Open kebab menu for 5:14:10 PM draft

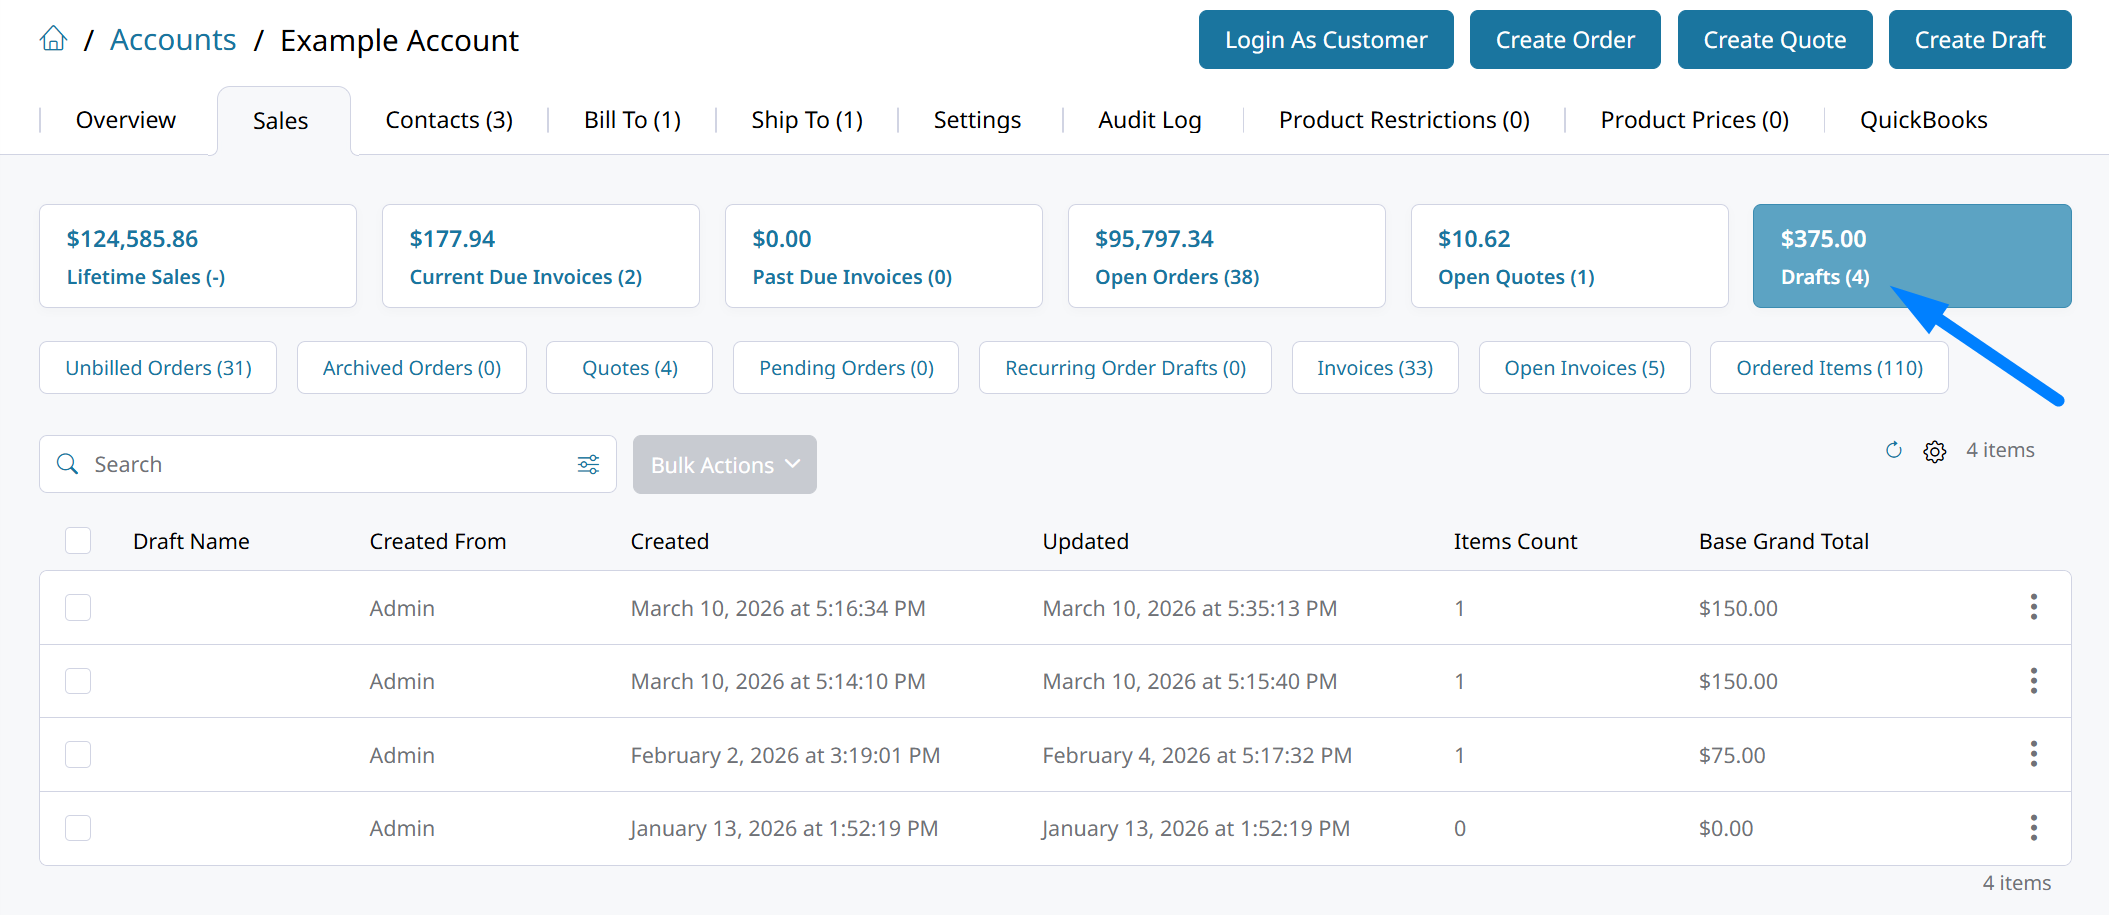pos(2033,681)
